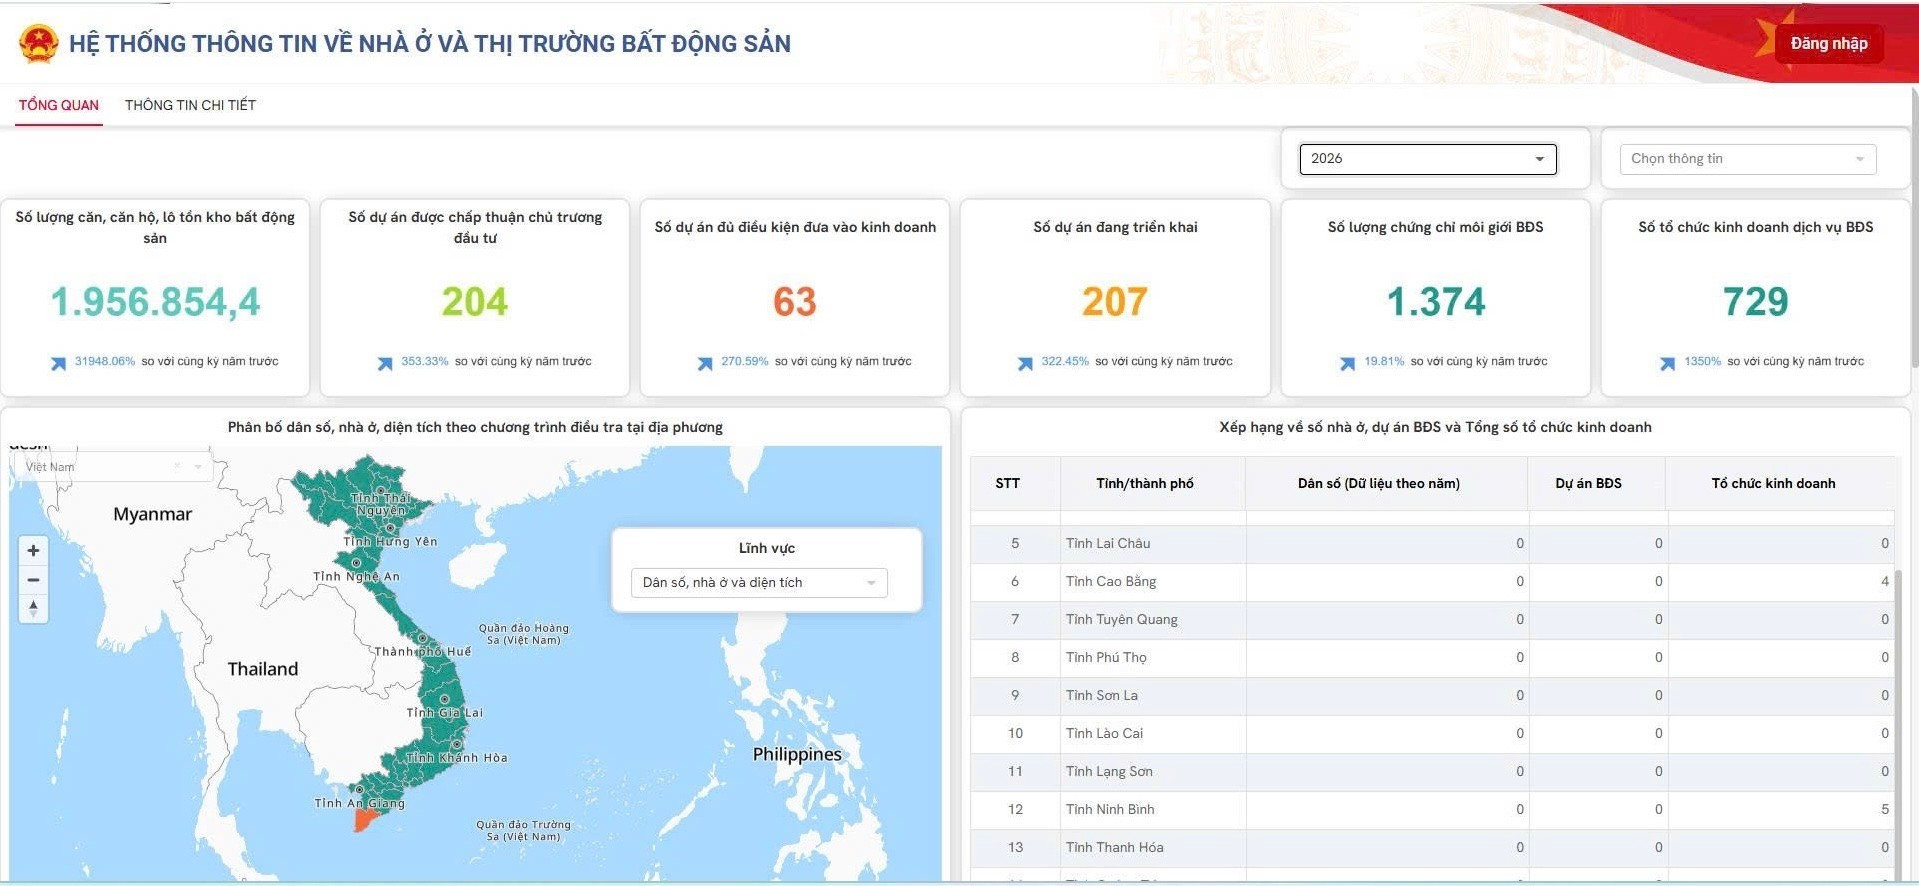This screenshot has width=1919, height=886.
Task: Click the Tỉnh Nghệ An map marker
Action: [356, 563]
